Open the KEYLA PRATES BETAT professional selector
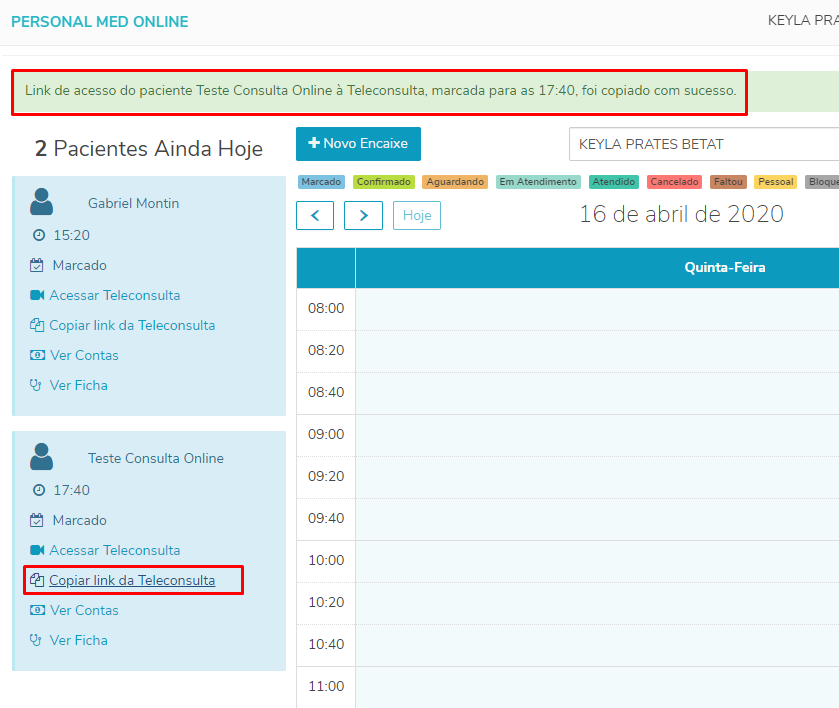This screenshot has height=708, width=839. [x=704, y=144]
